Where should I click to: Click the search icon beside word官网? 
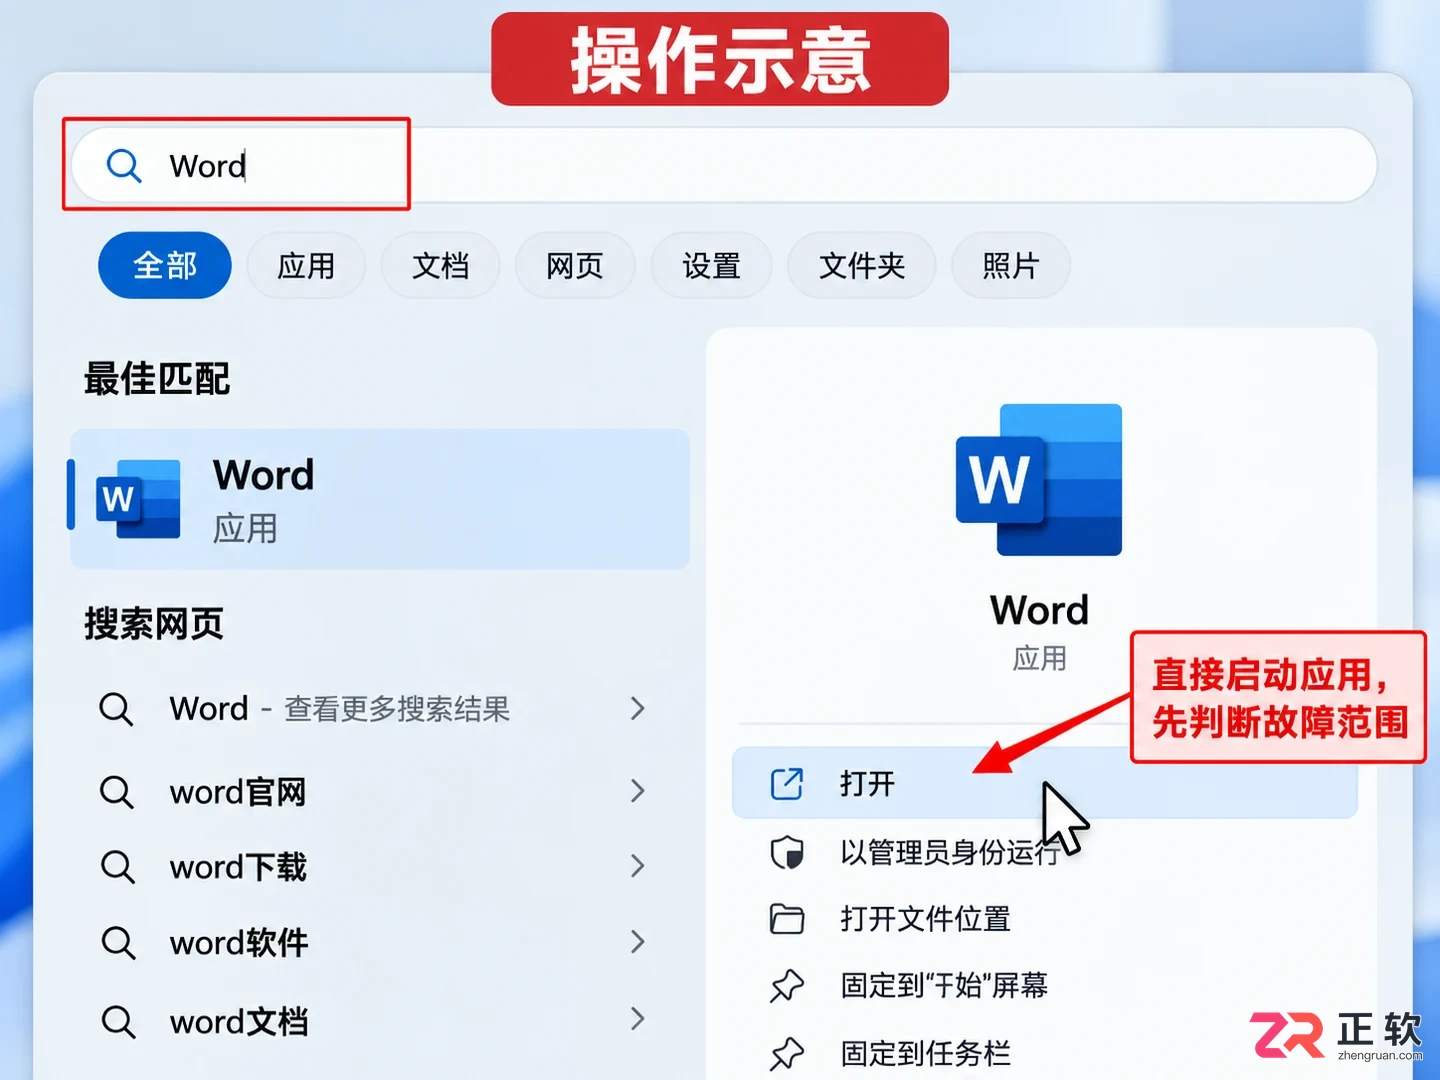tap(116, 792)
